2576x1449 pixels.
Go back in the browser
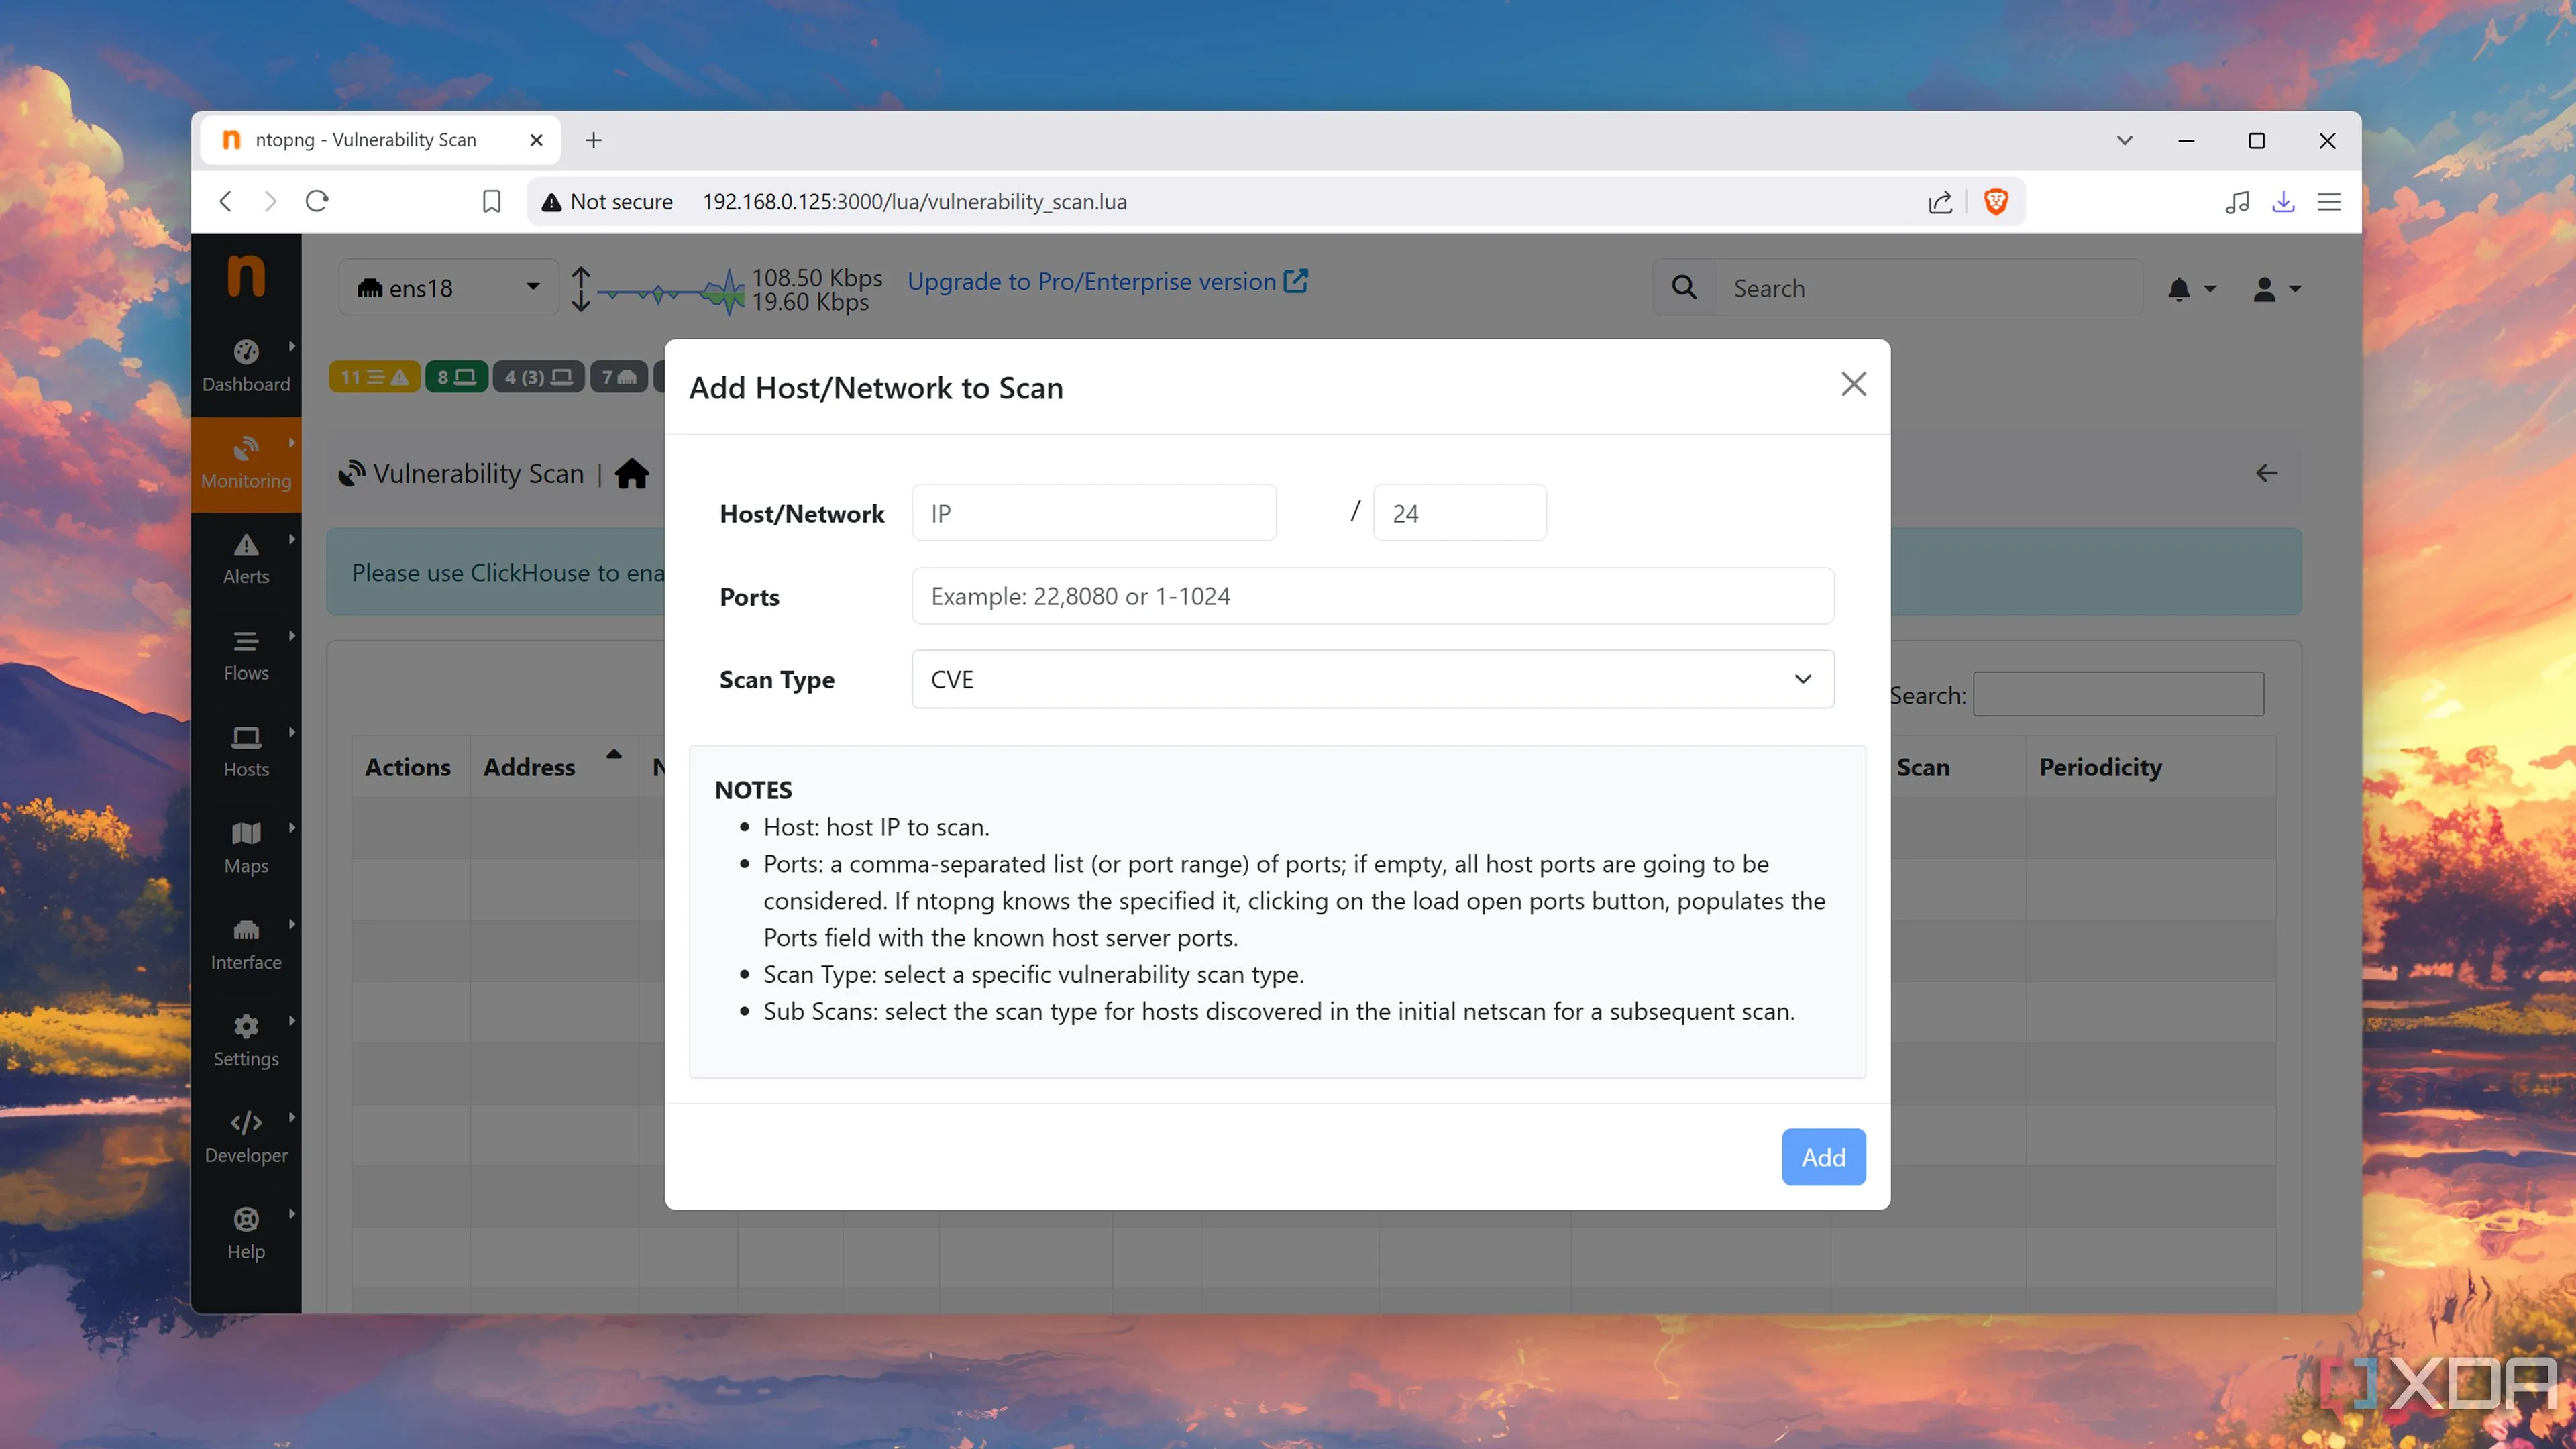(x=226, y=201)
